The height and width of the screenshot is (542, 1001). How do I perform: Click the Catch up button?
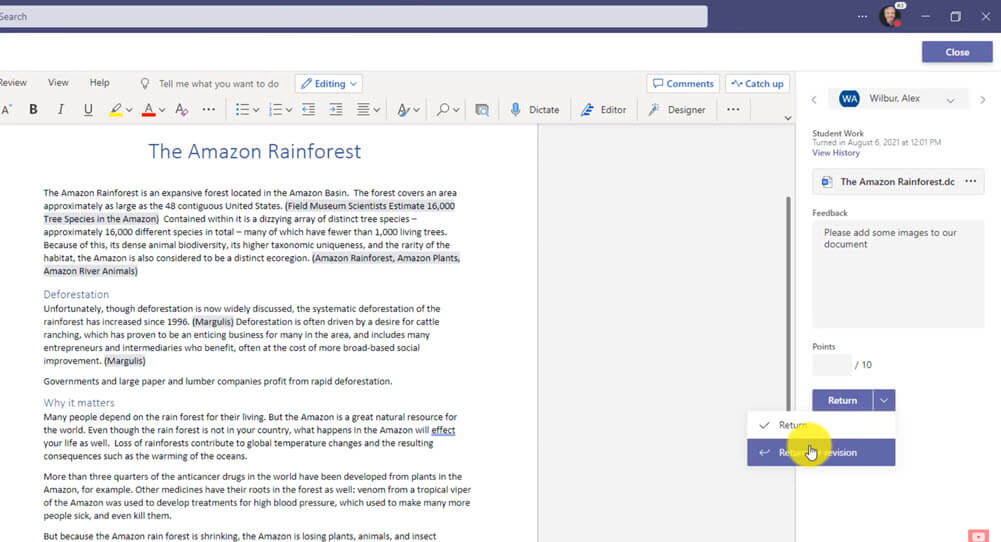click(x=757, y=84)
